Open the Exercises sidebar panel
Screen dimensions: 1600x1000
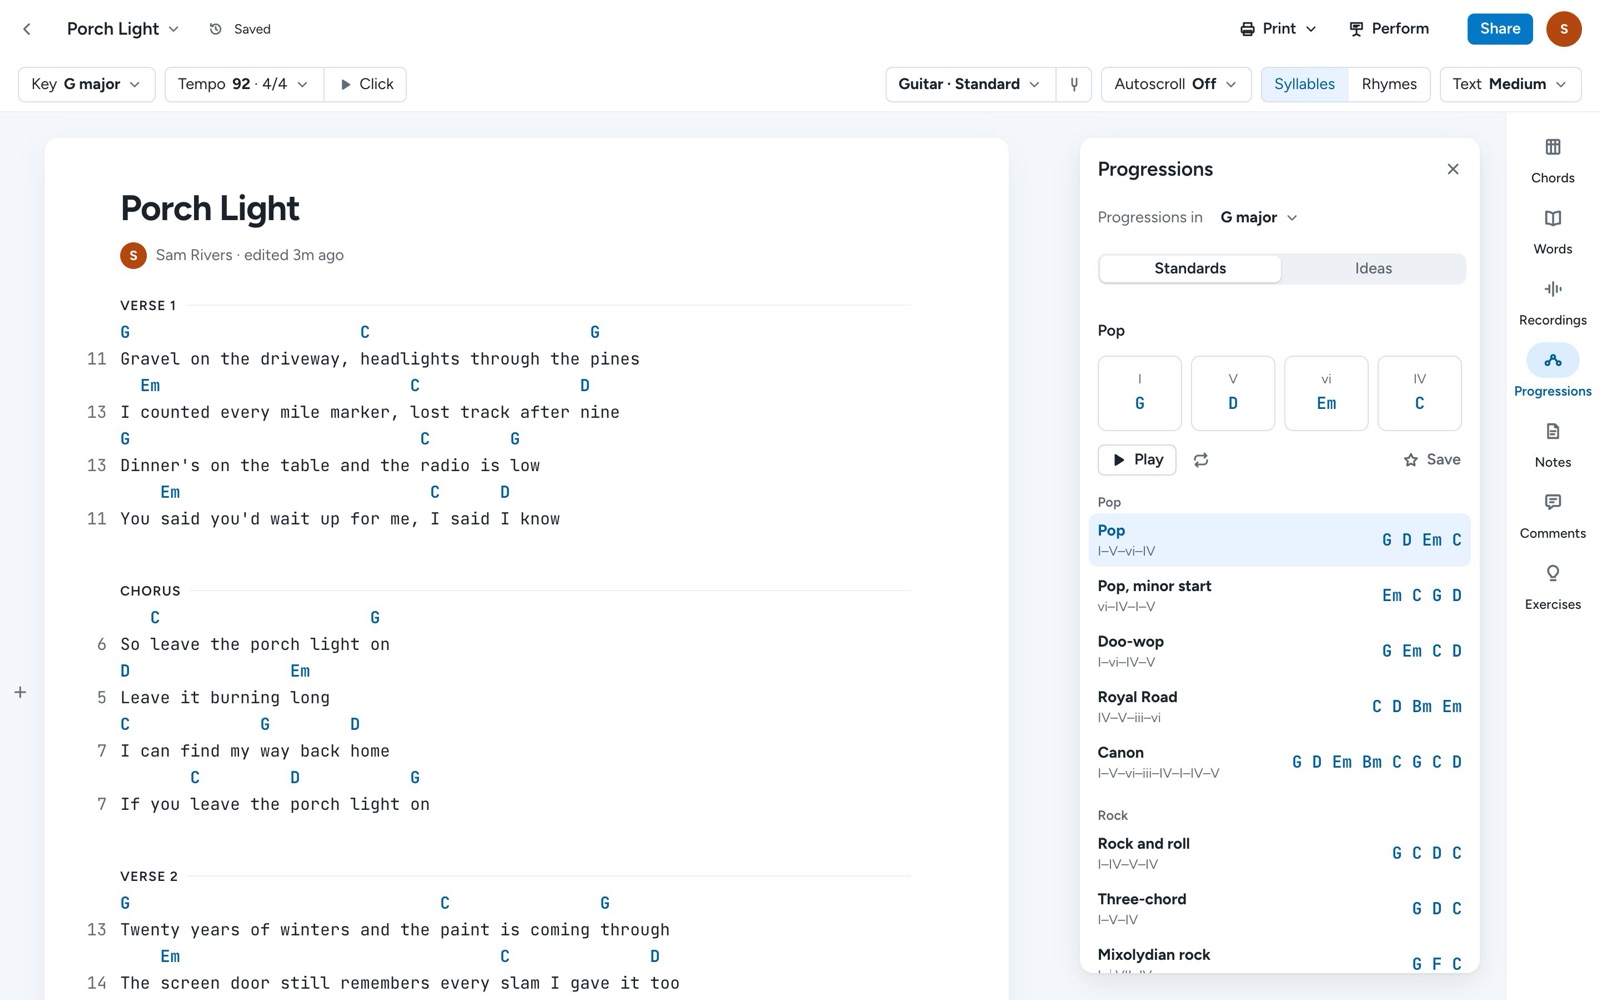coord(1552,587)
